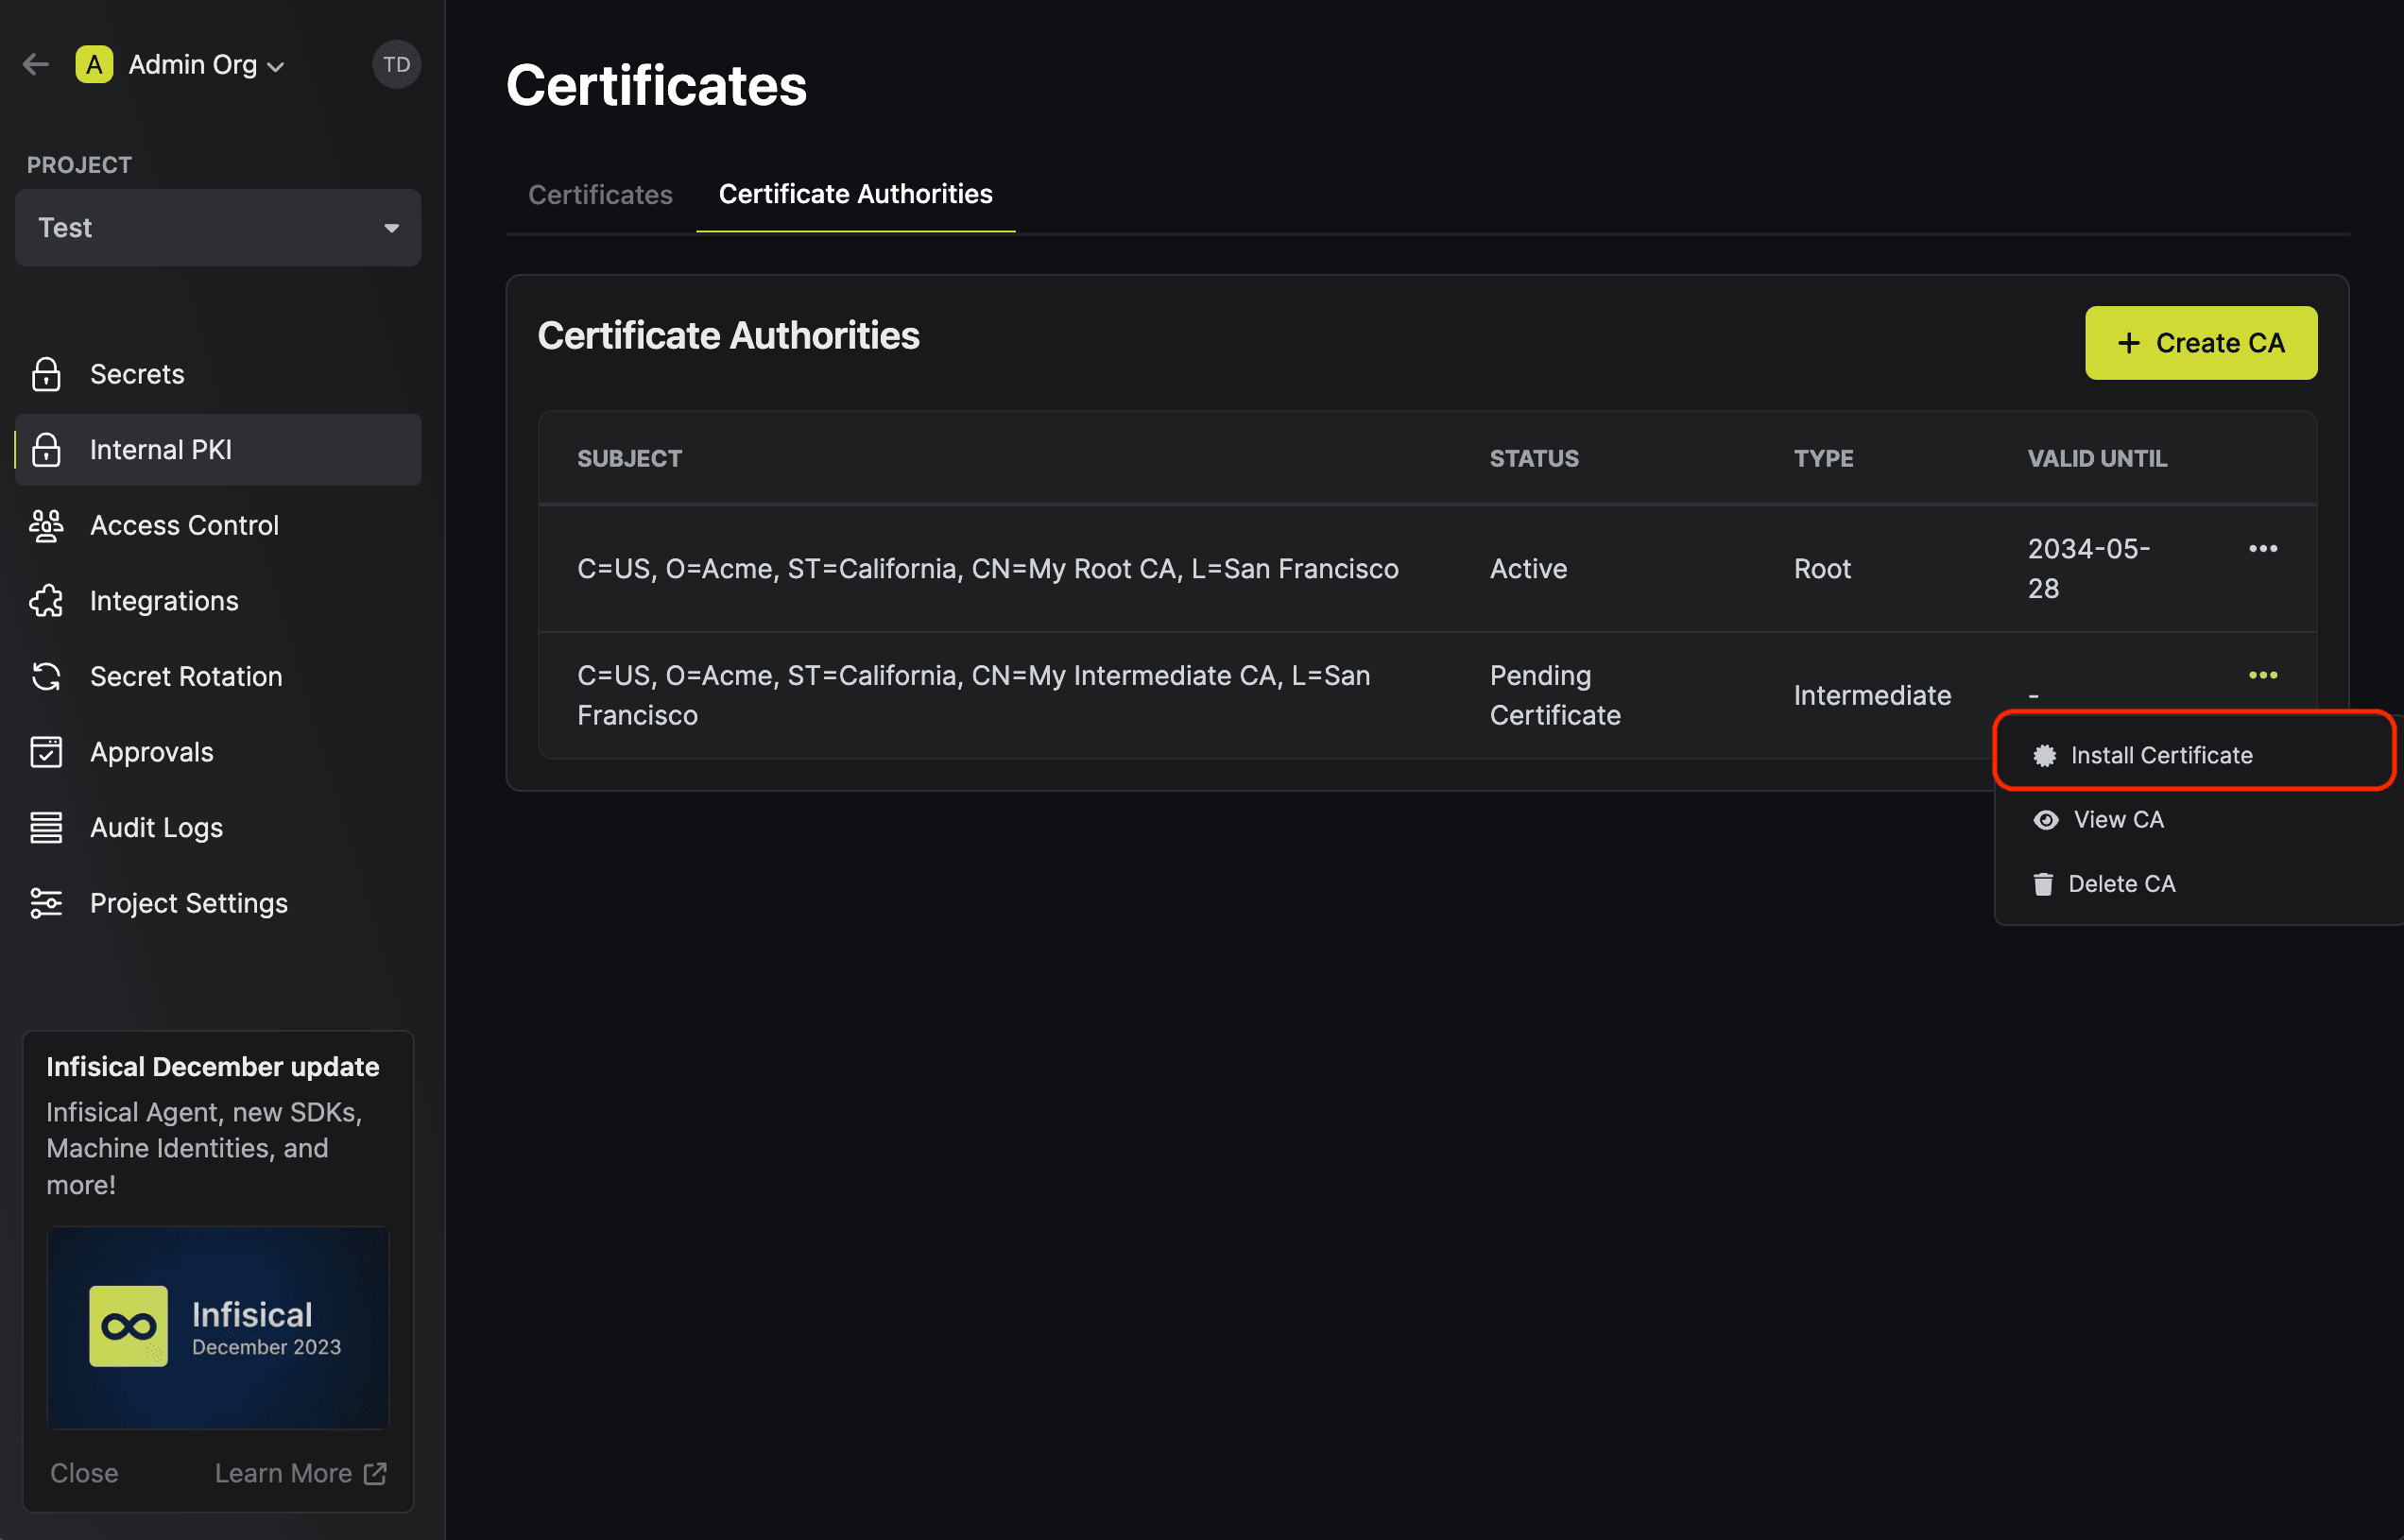Switch to the Certificates tab
The width and height of the screenshot is (2404, 1540).
pos(600,195)
